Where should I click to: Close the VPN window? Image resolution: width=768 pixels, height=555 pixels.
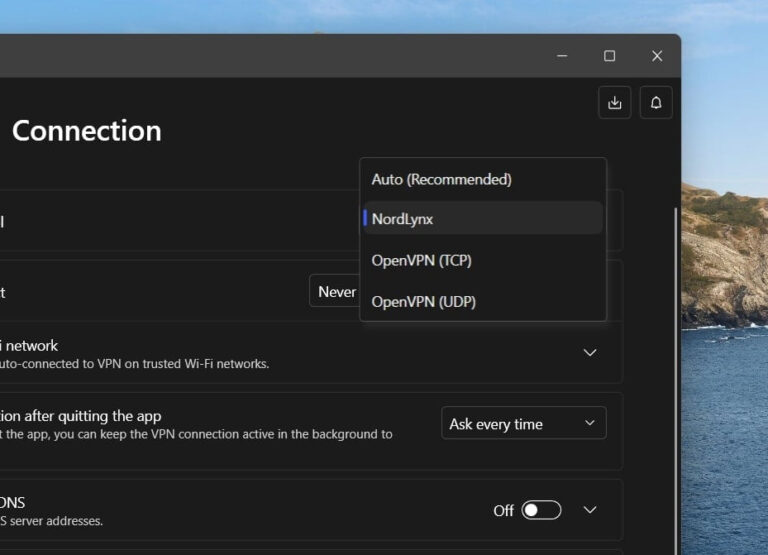point(657,56)
